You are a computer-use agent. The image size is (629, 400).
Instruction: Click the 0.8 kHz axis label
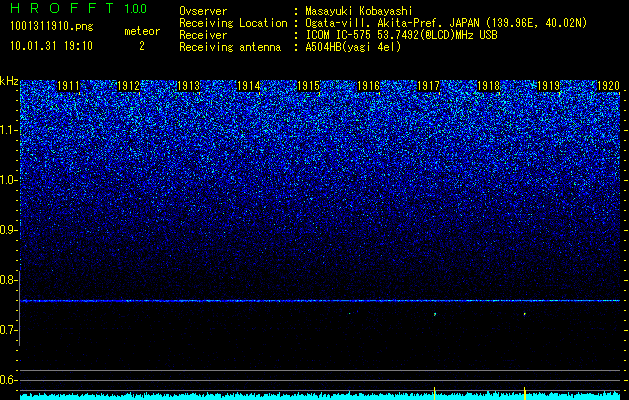click(9, 280)
